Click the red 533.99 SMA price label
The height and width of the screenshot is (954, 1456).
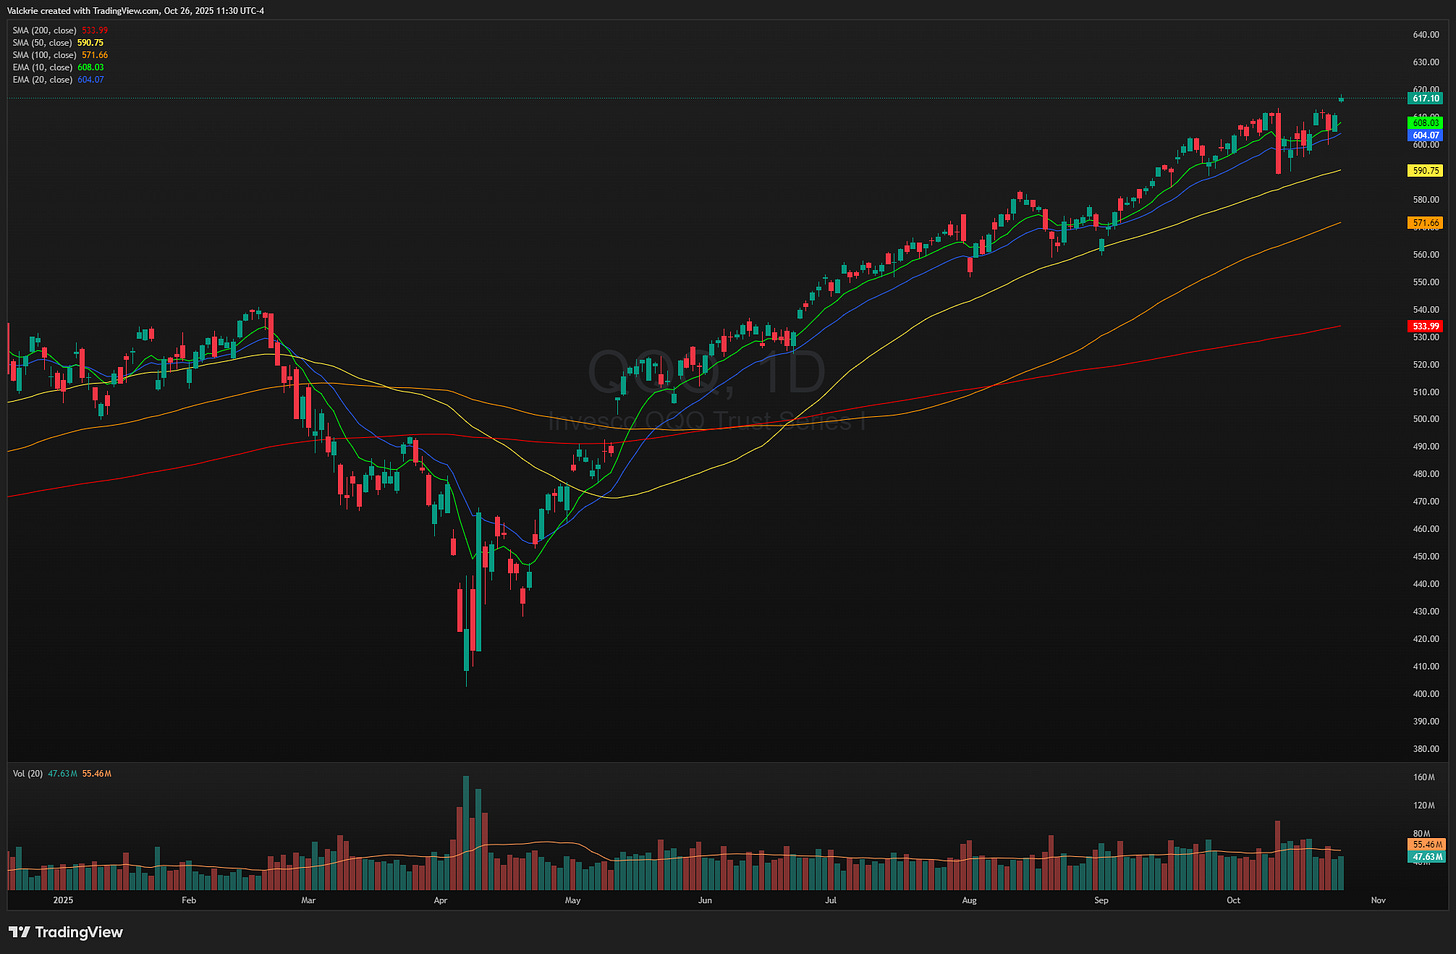click(x=1425, y=326)
